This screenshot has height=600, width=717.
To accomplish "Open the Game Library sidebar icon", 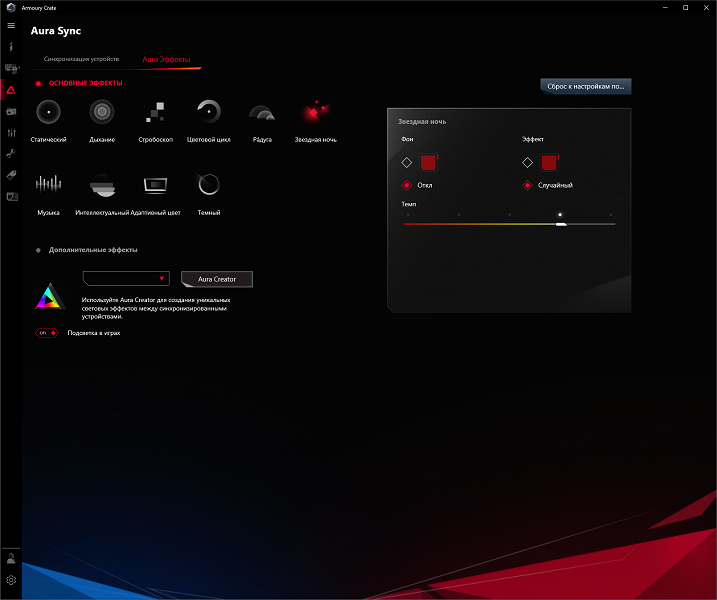I will click(x=11, y=111).
